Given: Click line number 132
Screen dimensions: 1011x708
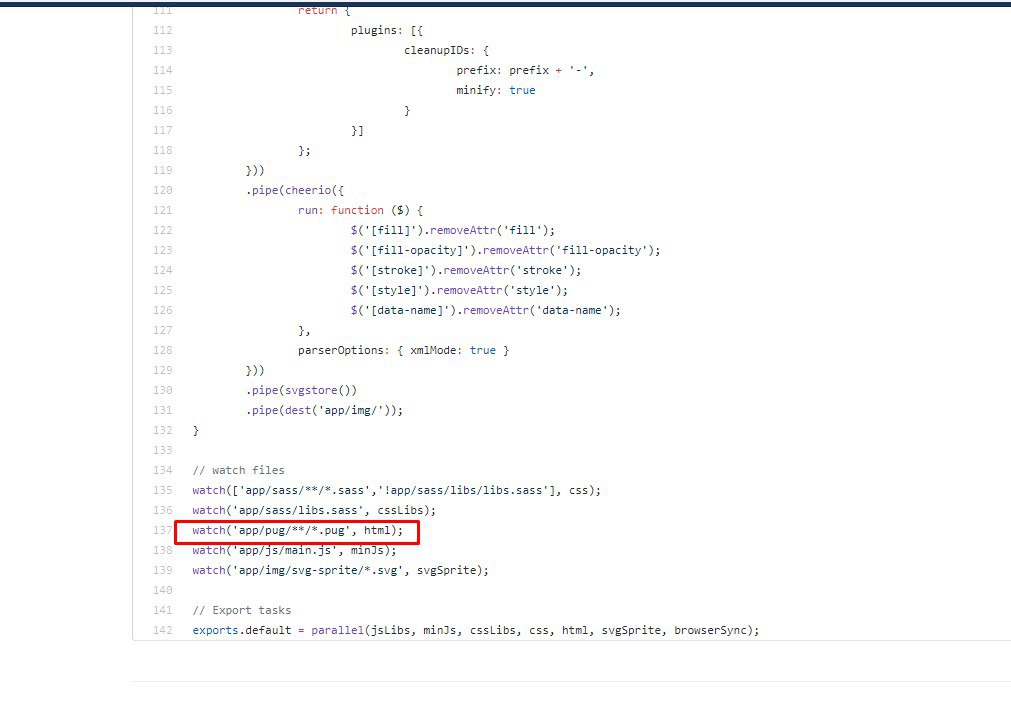Looking at the screenshot, I should point(162,430).
